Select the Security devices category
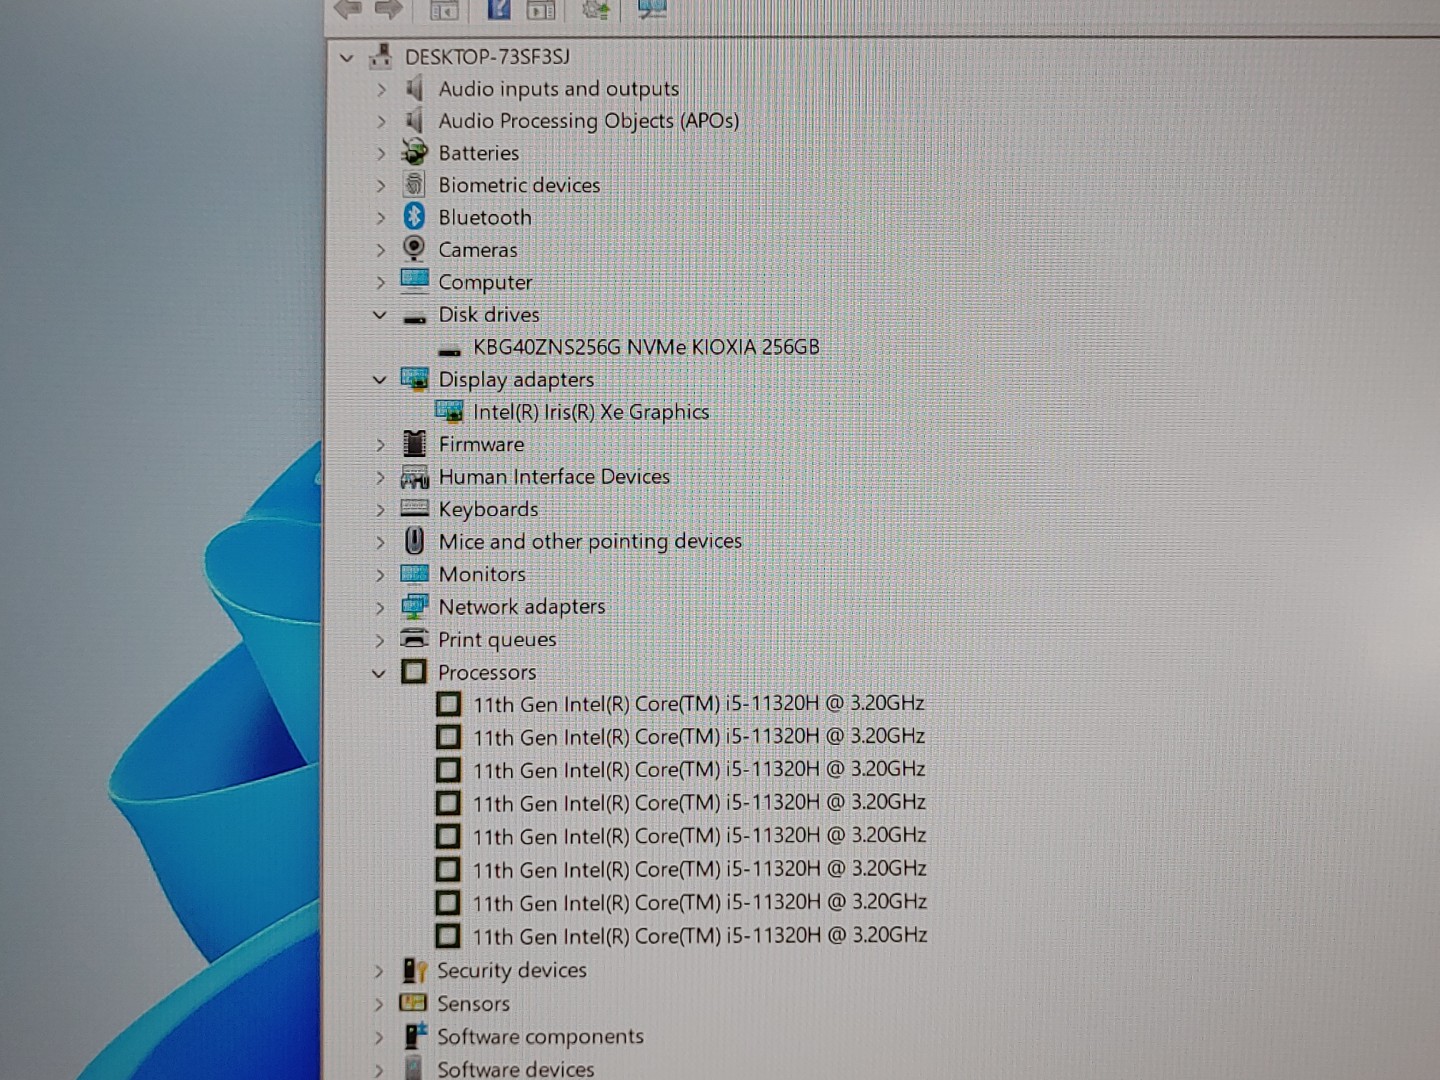 [x=511, y=970]
